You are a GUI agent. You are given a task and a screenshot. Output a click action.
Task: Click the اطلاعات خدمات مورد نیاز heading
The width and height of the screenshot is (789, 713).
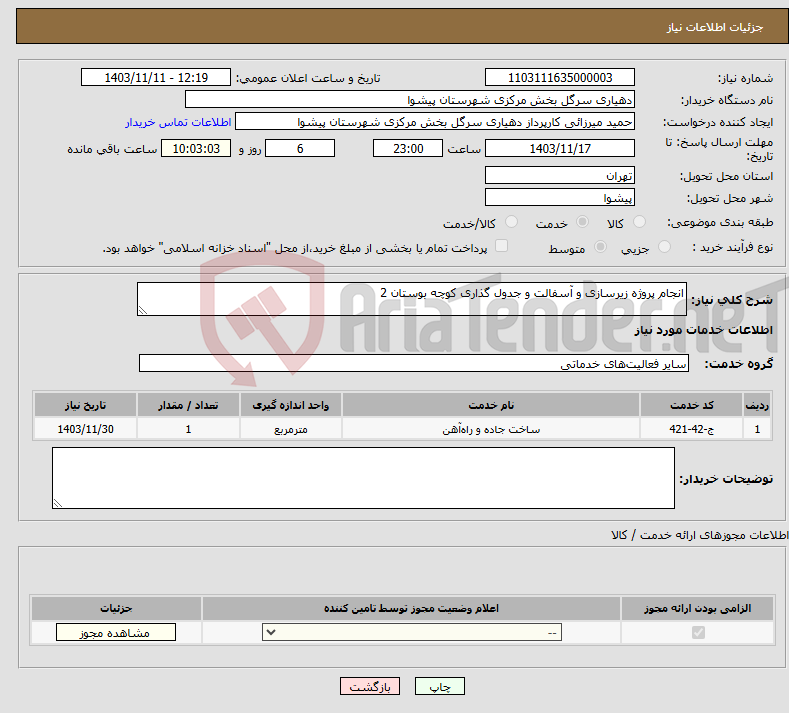pos(703,330)
